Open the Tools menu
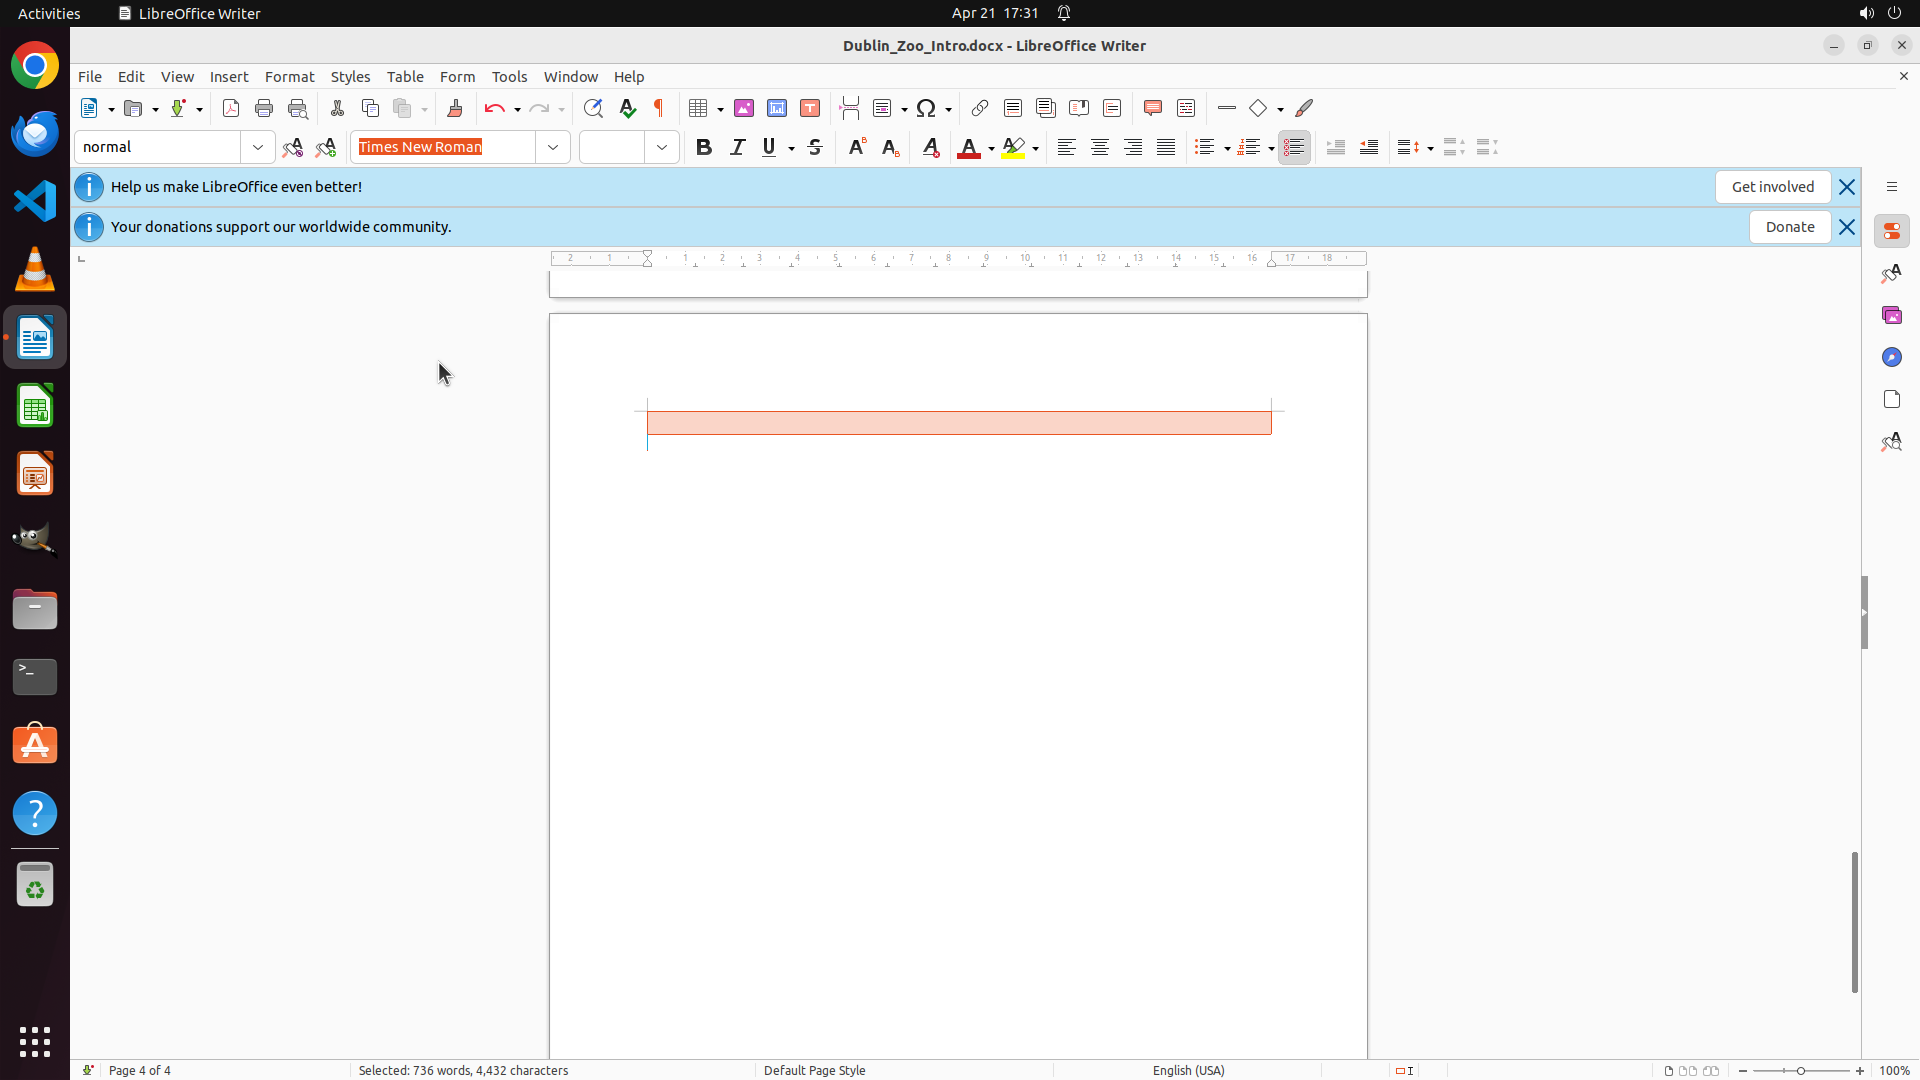The image size is (1920, 1080). click(509, 77)
